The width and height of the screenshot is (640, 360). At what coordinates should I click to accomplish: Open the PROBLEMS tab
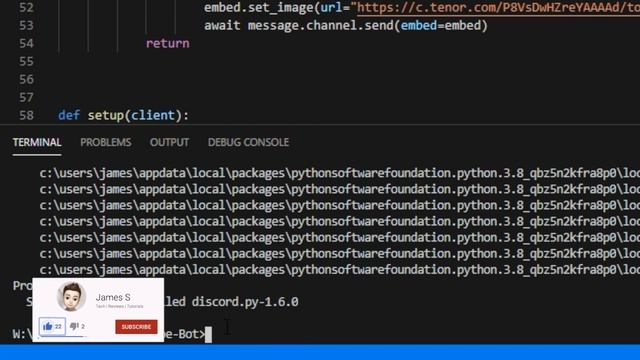click(106, 142)
